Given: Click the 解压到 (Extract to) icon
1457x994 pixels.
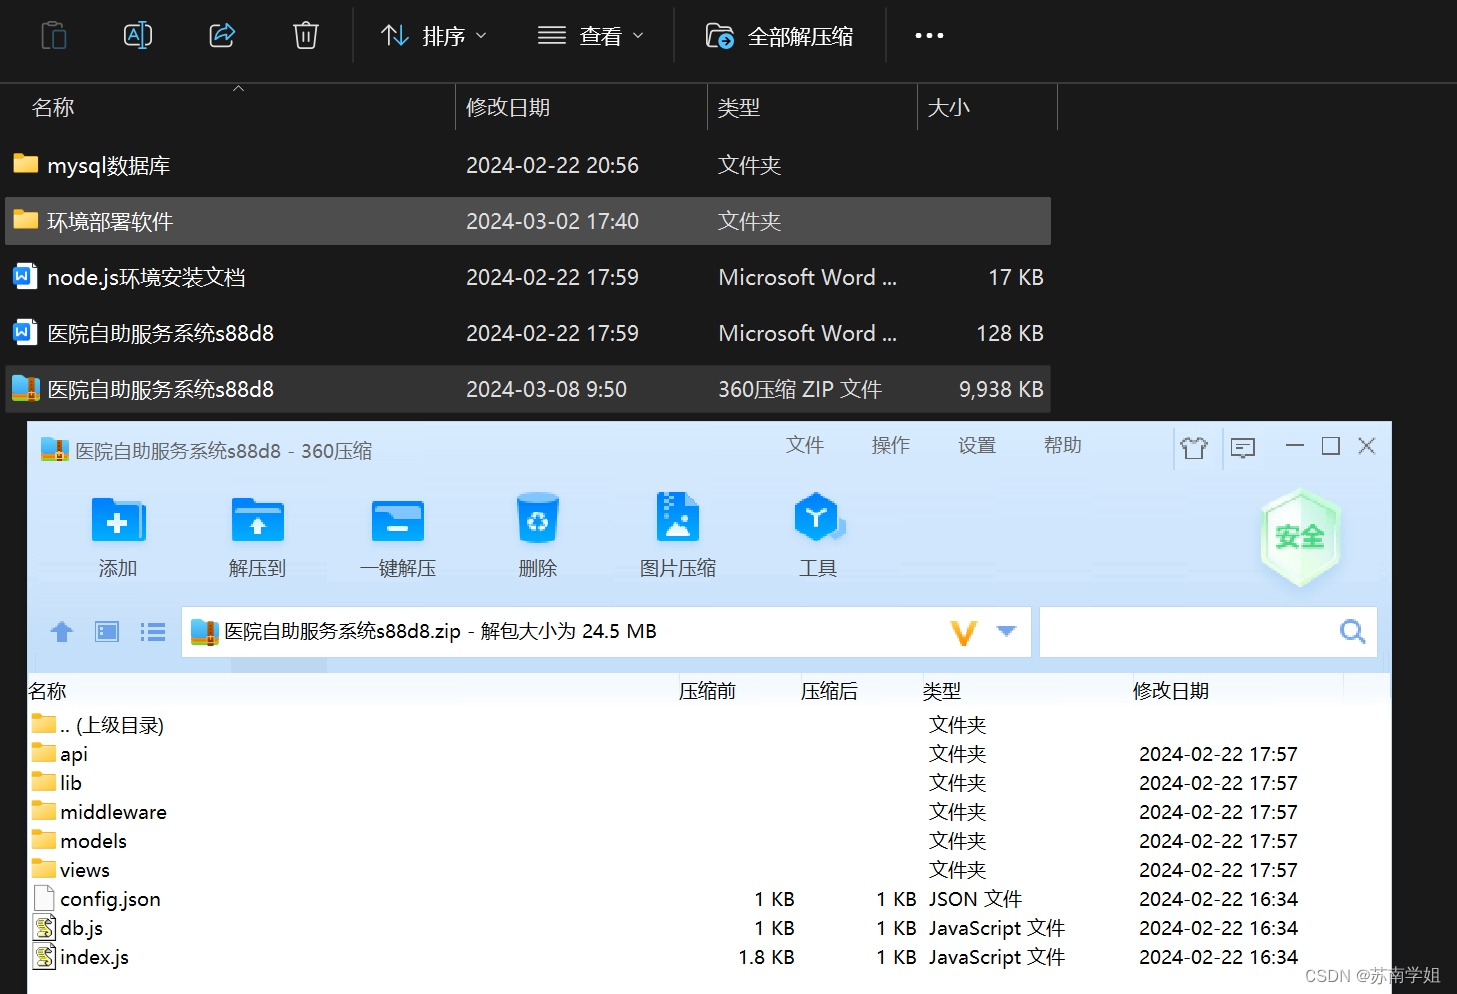Looking at the screenshot, I should [257, 535].
